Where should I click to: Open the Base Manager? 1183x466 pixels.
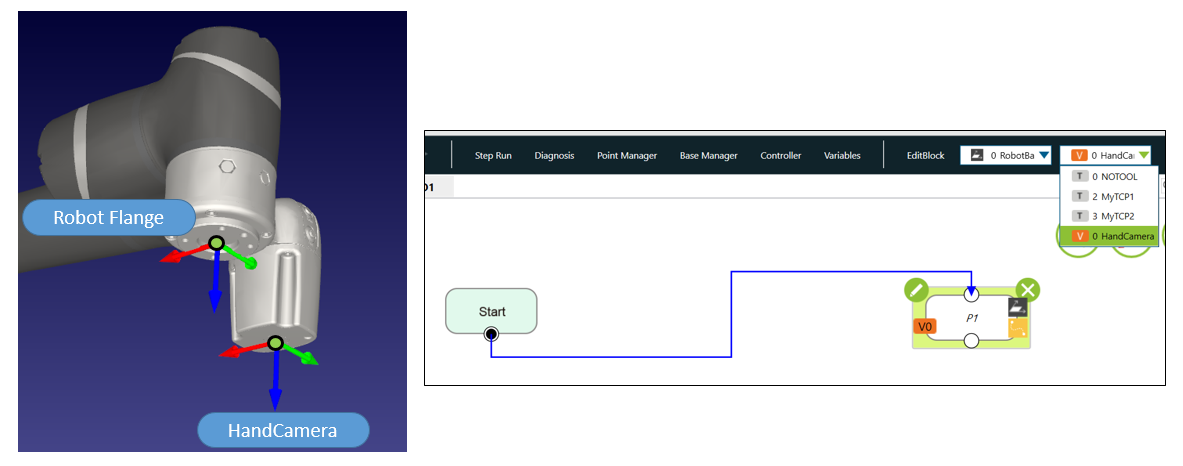tap(708, 156)
